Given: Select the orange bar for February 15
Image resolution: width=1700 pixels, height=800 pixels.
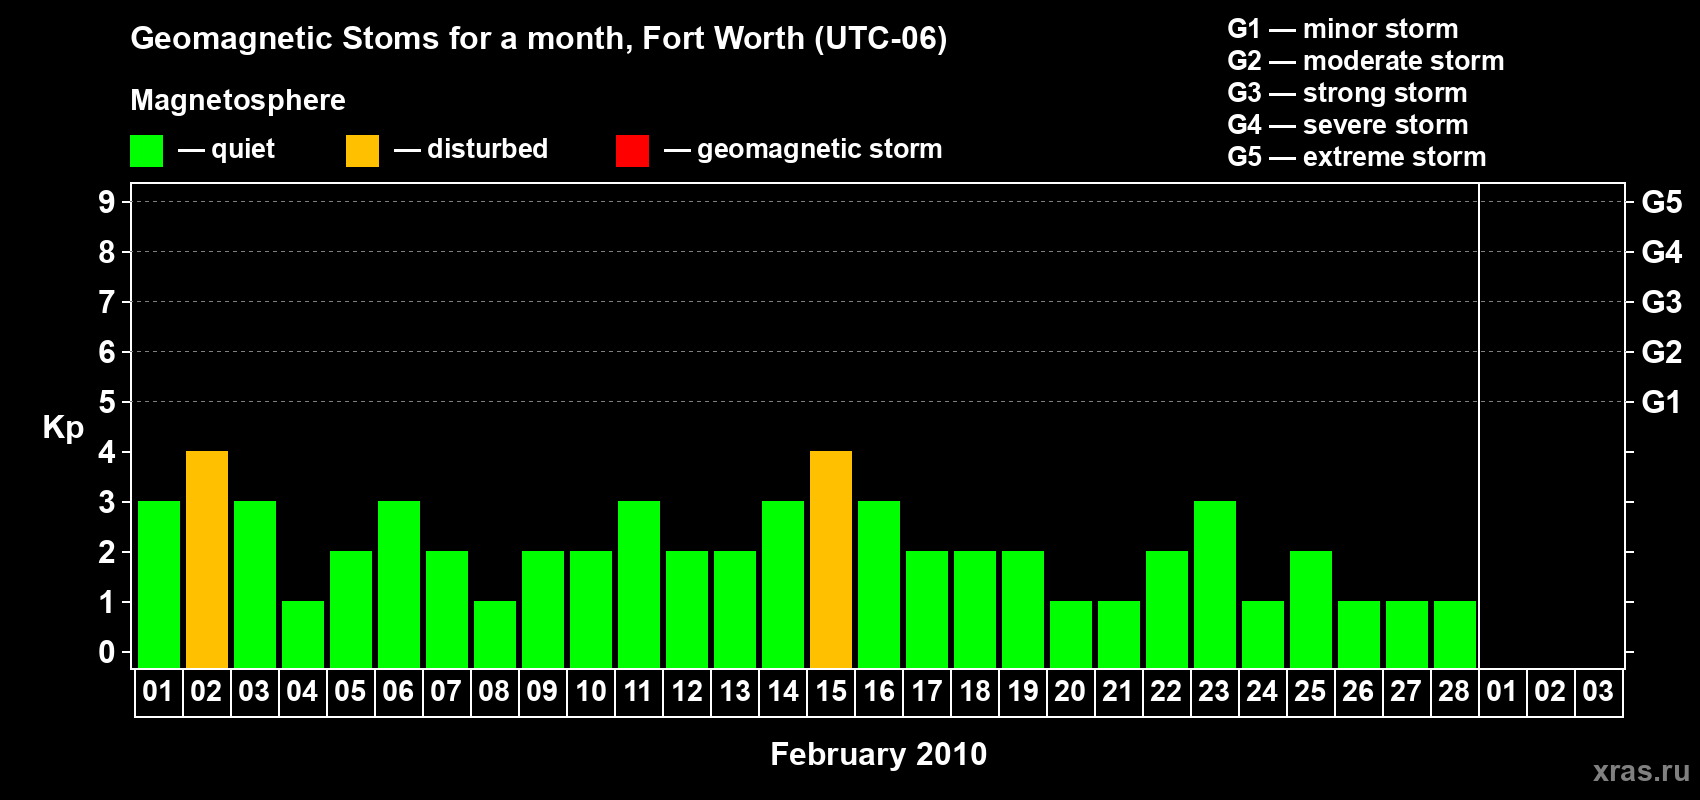Looking at the screenshot, I should pyautogui.click(x=831, y=559).
